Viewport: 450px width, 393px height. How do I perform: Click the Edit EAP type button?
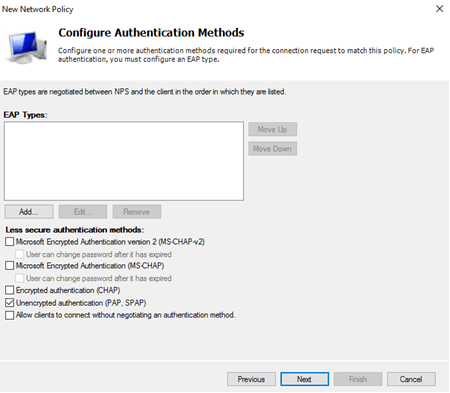tap(83, 212)
